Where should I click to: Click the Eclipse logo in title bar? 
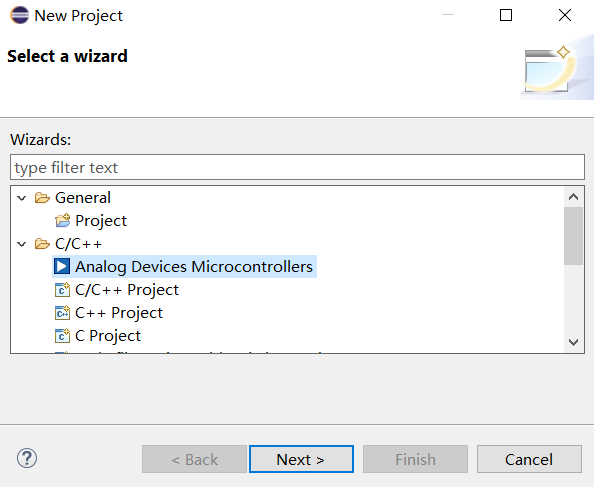(19, 16)
